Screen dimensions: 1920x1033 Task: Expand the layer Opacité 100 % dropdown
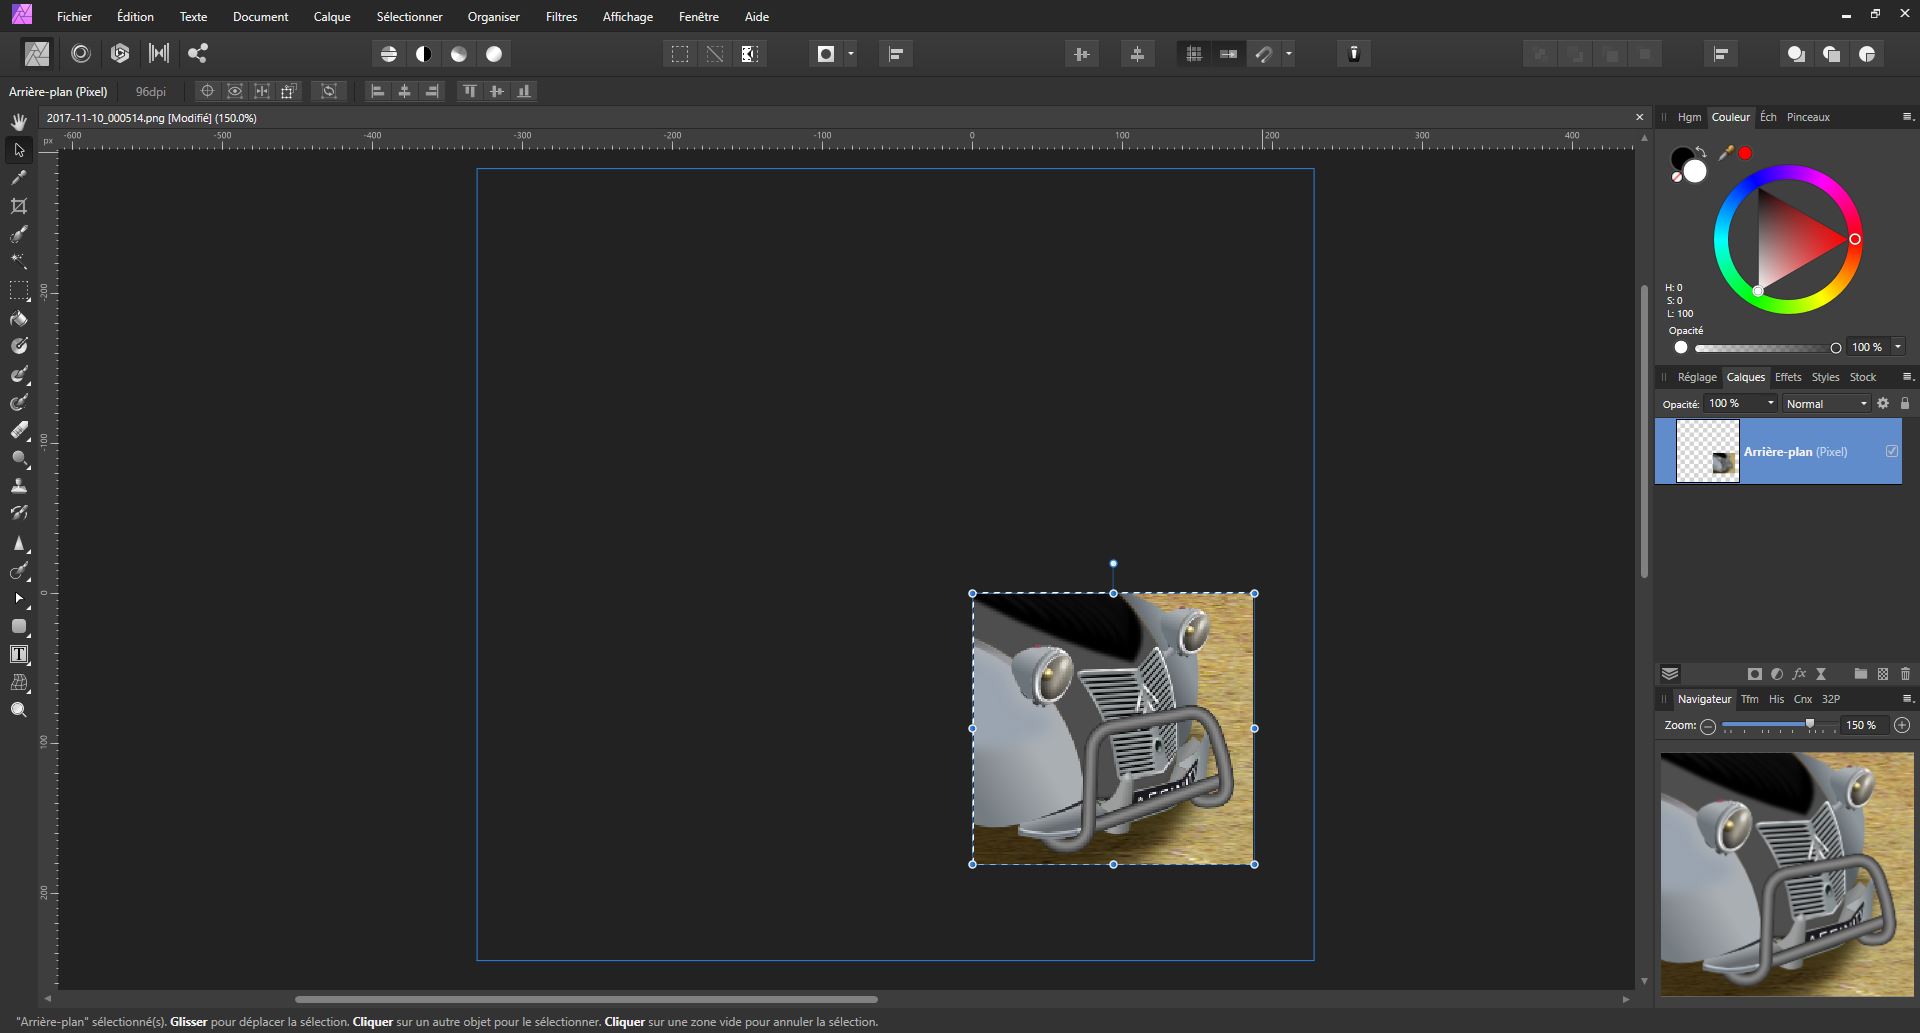pyautogui.click(x=1770, y=404)
